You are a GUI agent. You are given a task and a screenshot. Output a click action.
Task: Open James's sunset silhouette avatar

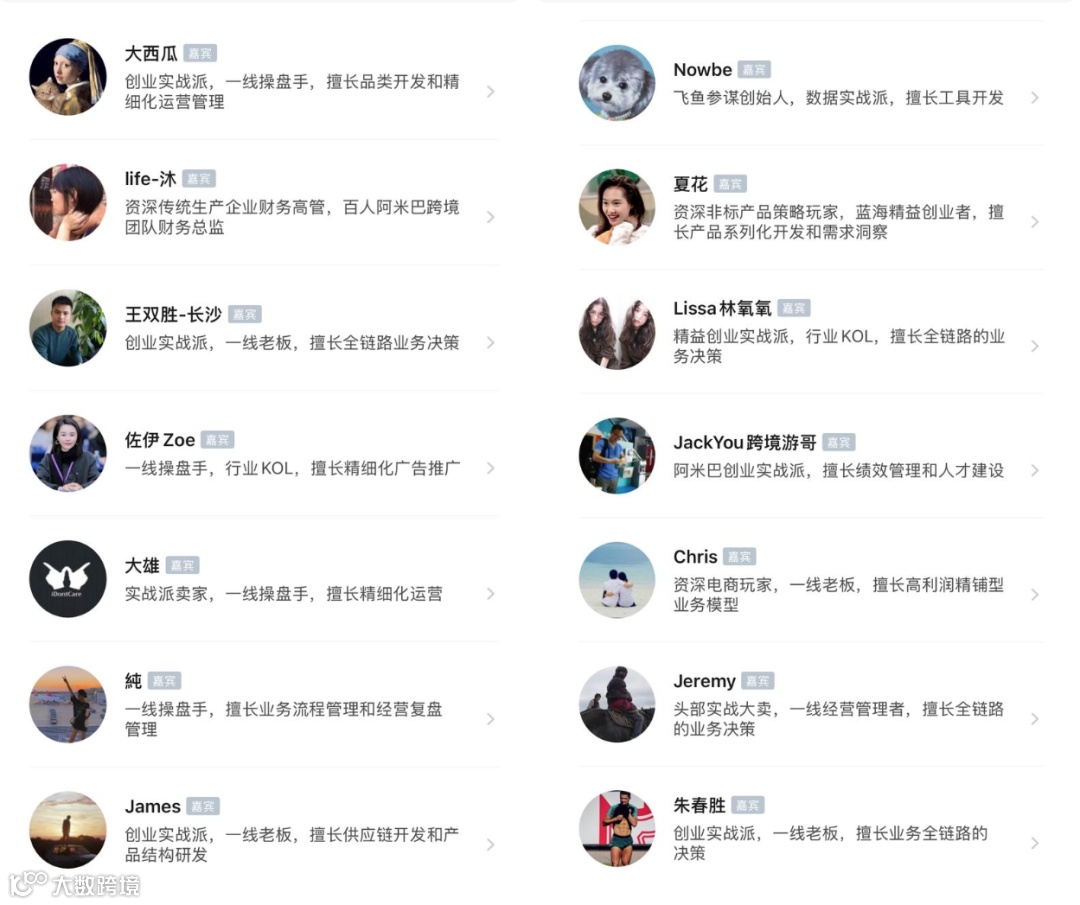coord(68,829)
